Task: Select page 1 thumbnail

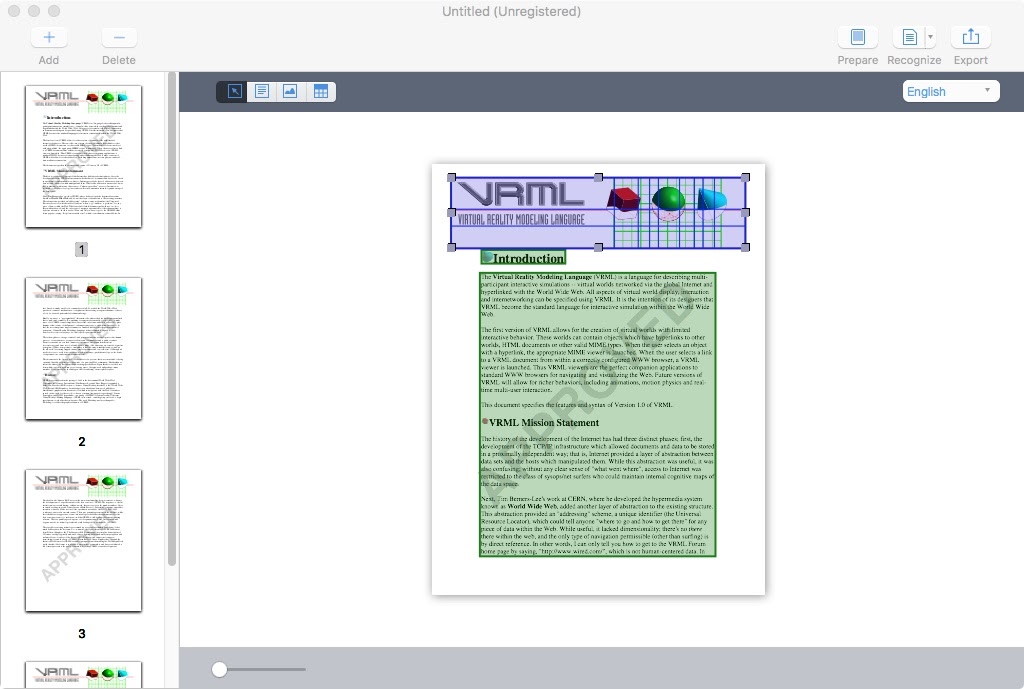Action: 84,156
